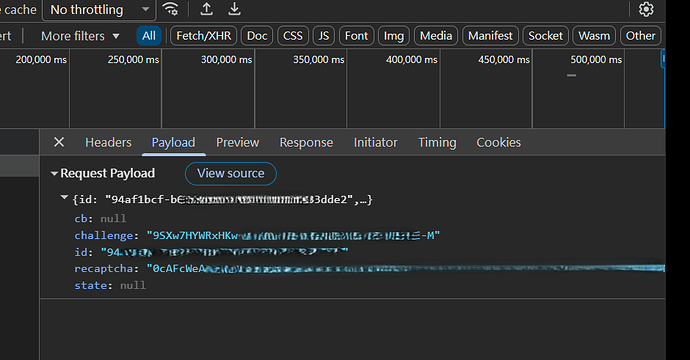Switch to the Timing tab
This screenshot has width=690, height=360.
437,143
